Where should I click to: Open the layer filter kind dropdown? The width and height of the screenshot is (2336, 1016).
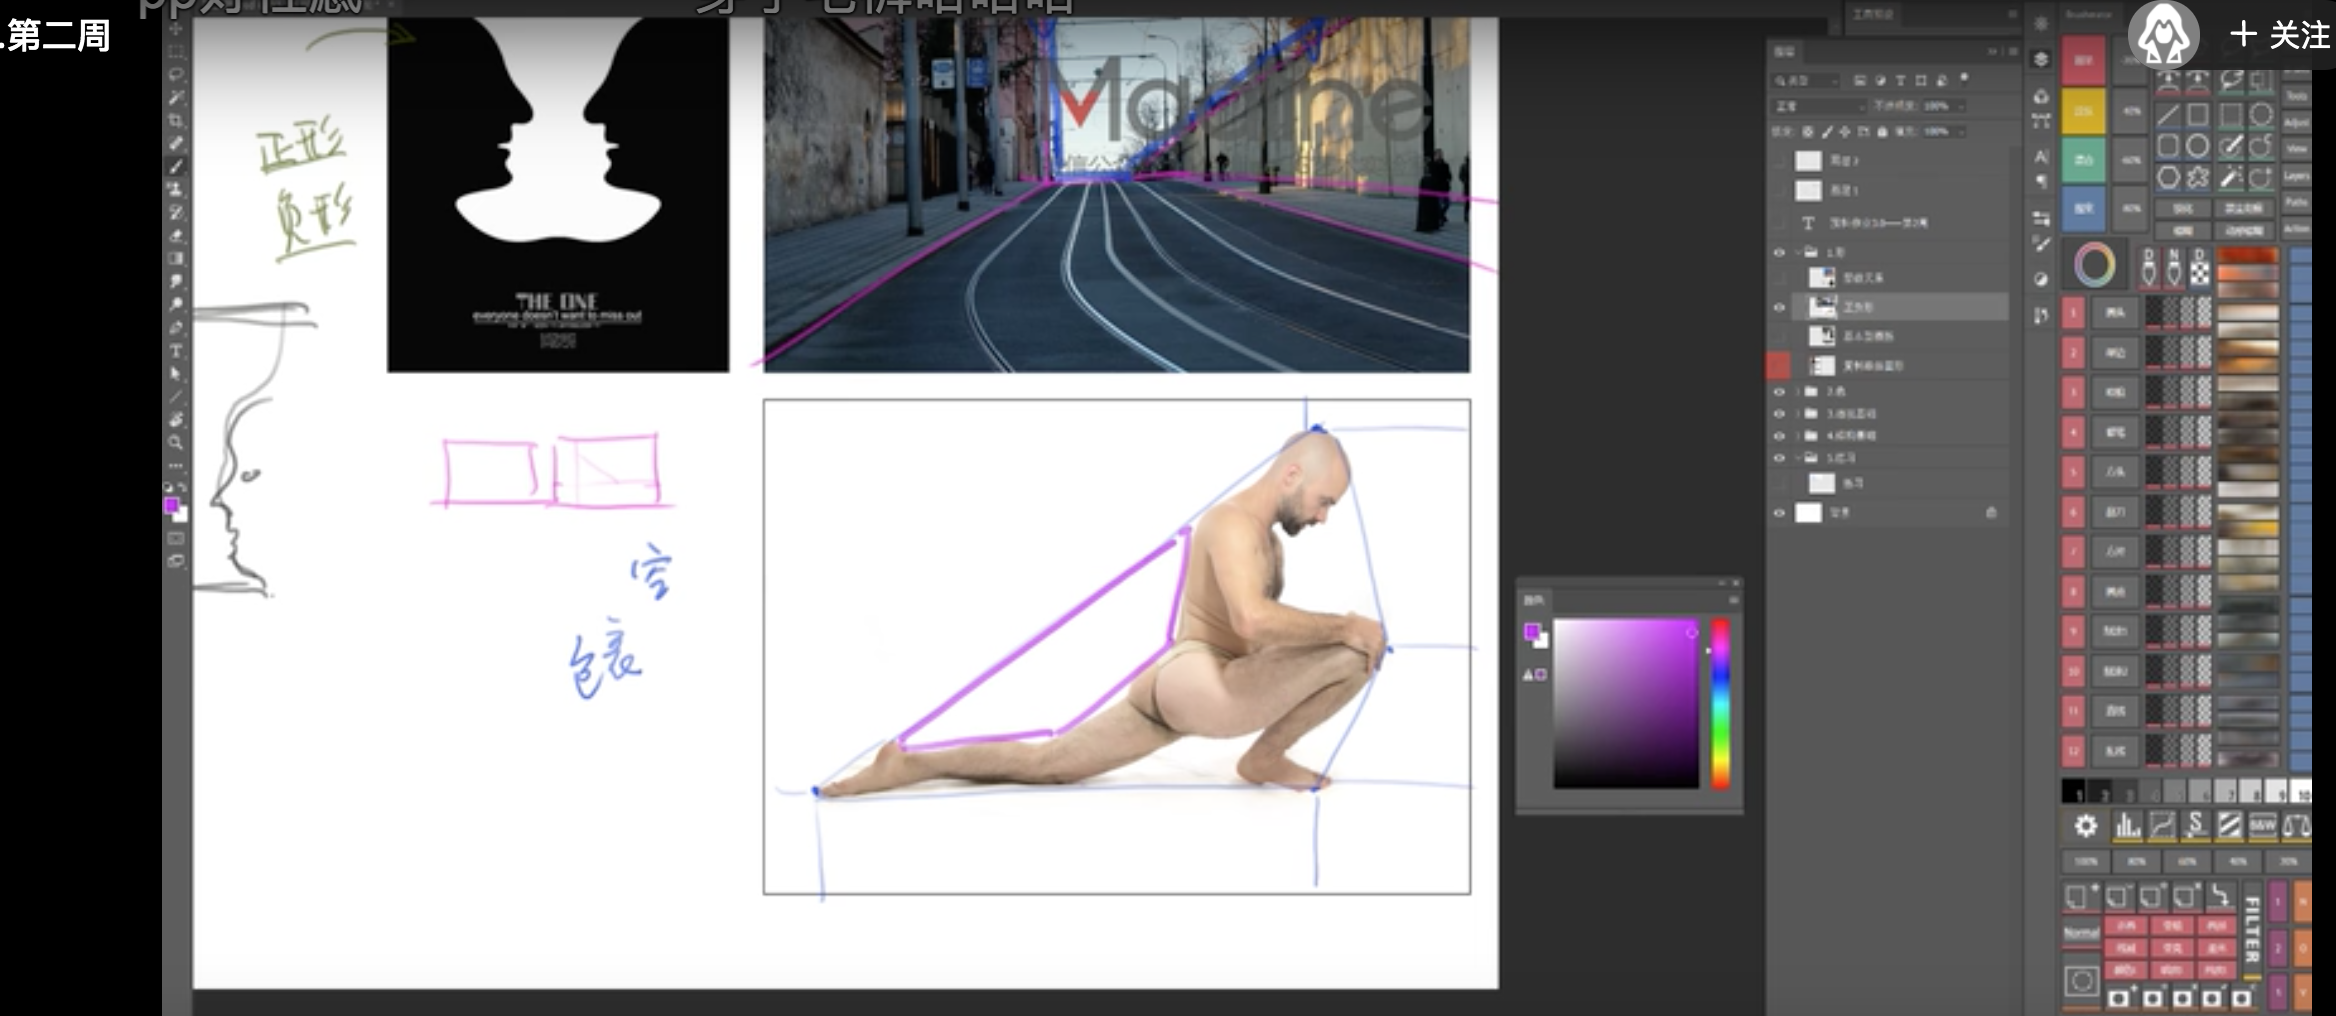[x=1804, y=80]
